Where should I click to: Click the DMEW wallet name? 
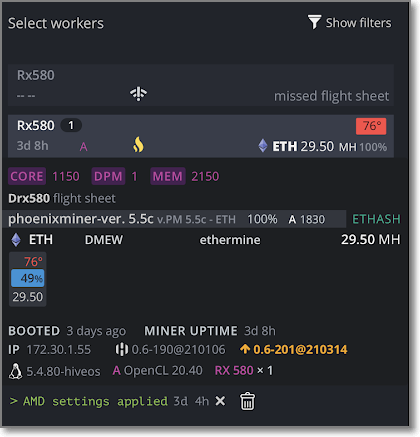[104, 240]
